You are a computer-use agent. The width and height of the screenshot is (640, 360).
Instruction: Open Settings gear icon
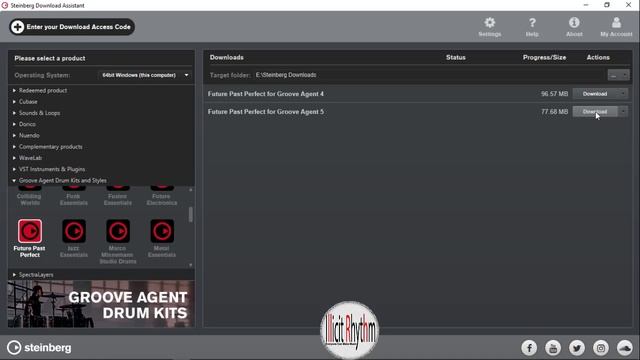point(489,23)
